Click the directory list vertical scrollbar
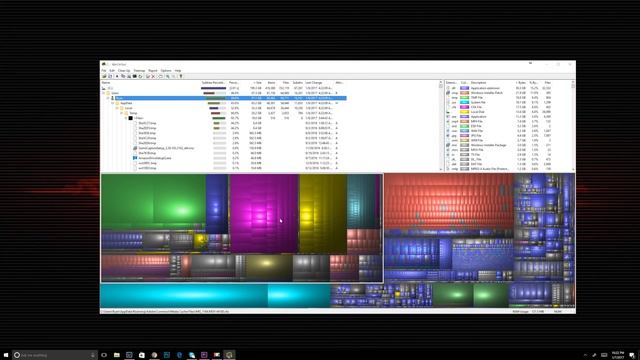The image size is (640, 360). pos(441,126)
